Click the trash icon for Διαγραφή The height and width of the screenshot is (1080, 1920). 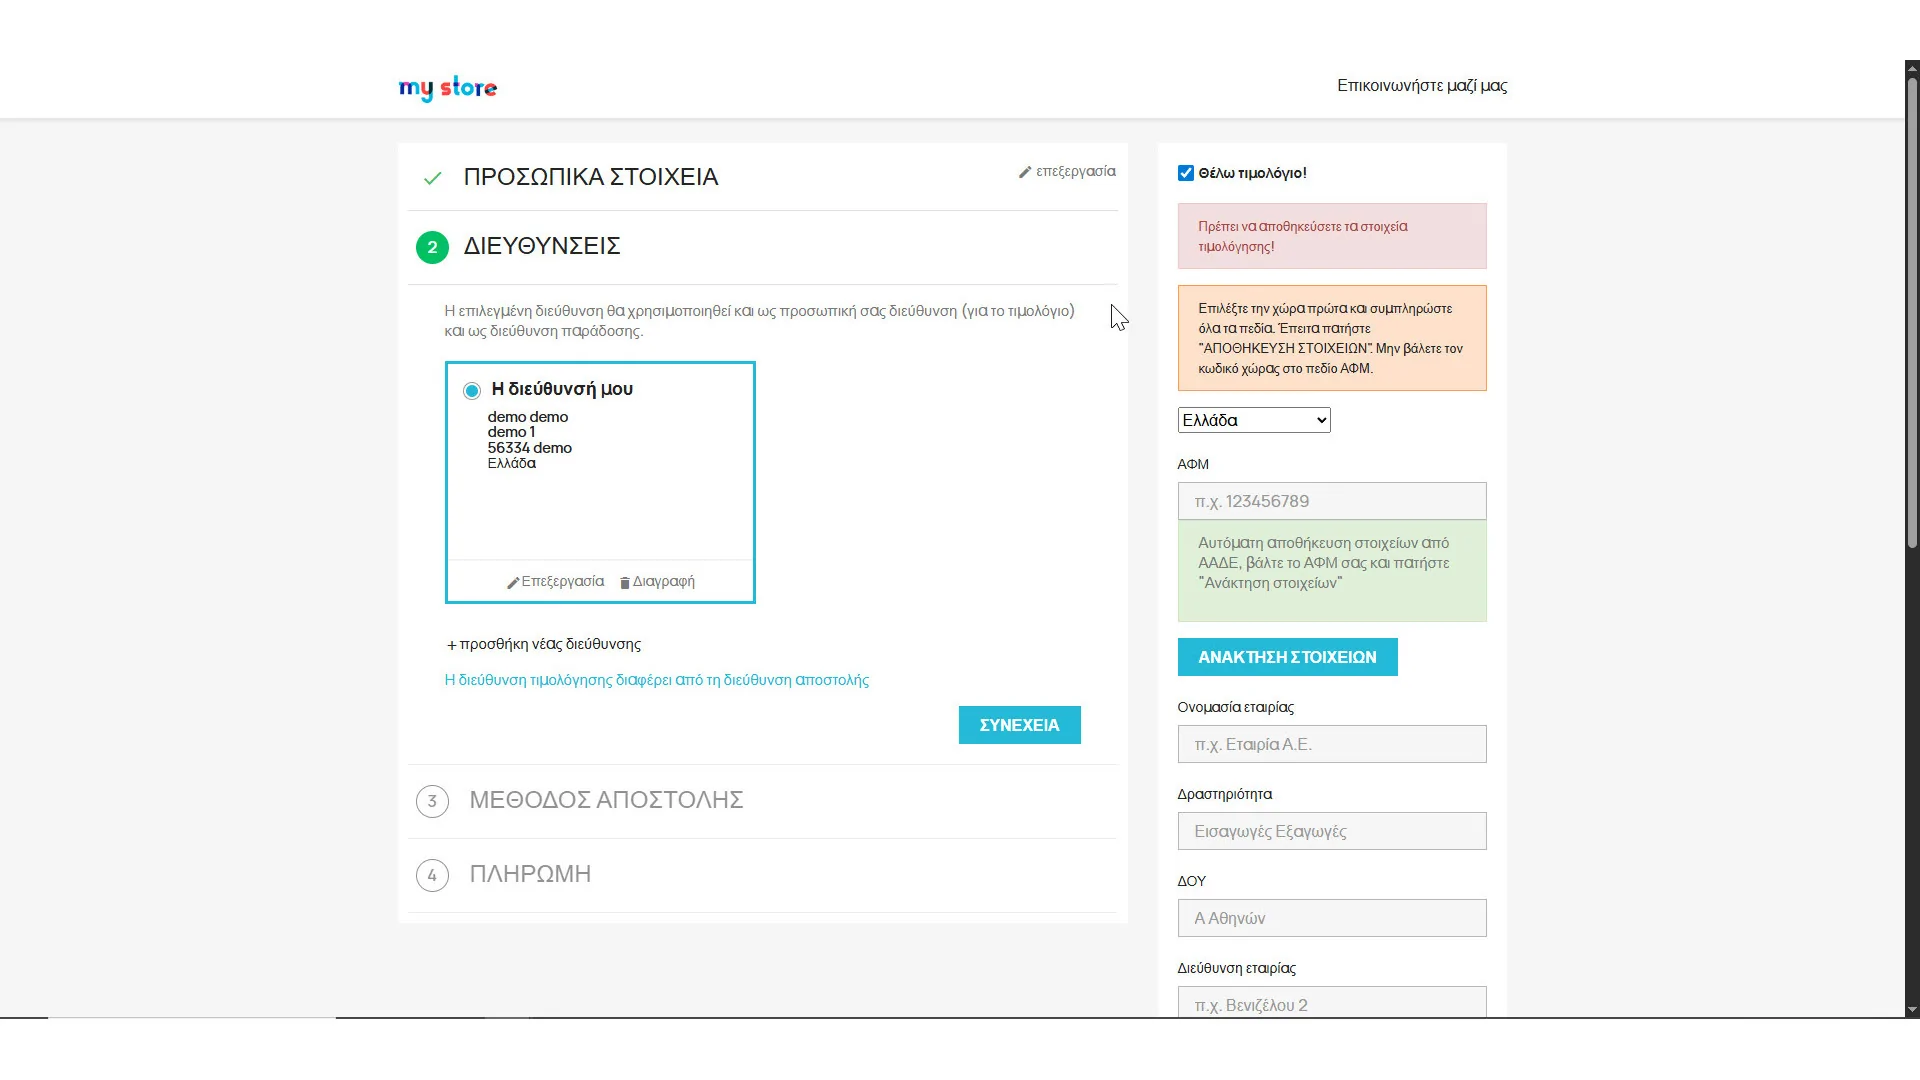point(625,583)
